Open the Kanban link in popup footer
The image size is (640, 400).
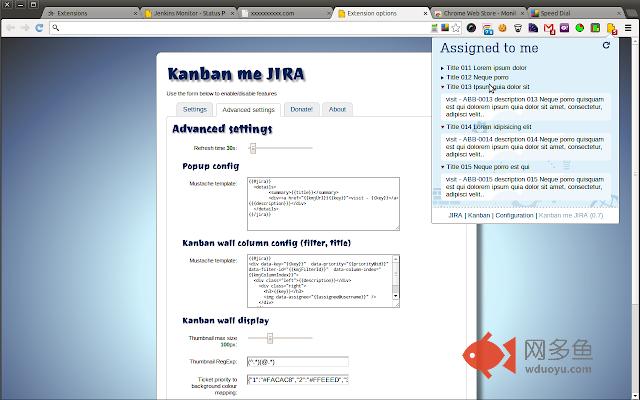click(479, 215)
